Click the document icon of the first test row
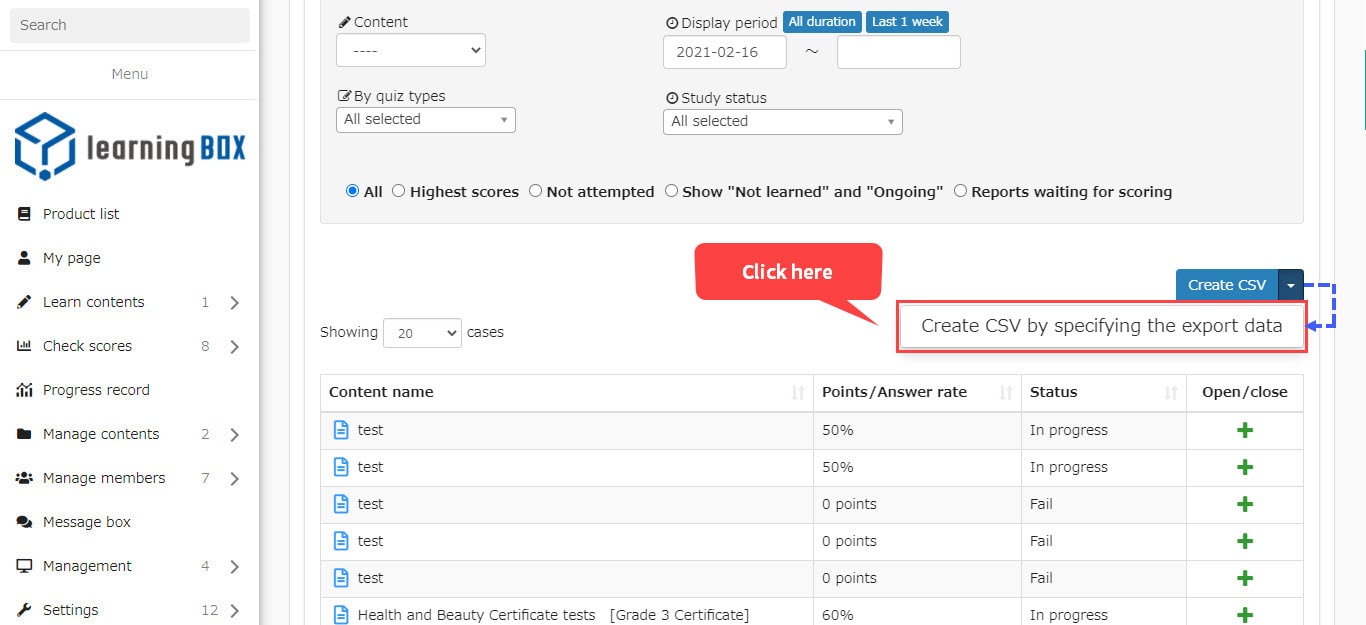This screenshot has width=1366, height=625. 341,431
